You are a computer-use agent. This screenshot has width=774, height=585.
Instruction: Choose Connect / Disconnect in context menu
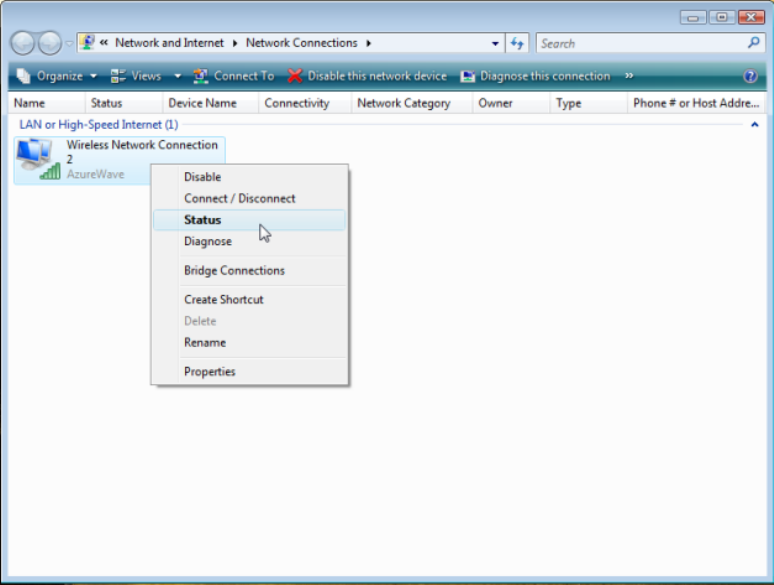249,198
